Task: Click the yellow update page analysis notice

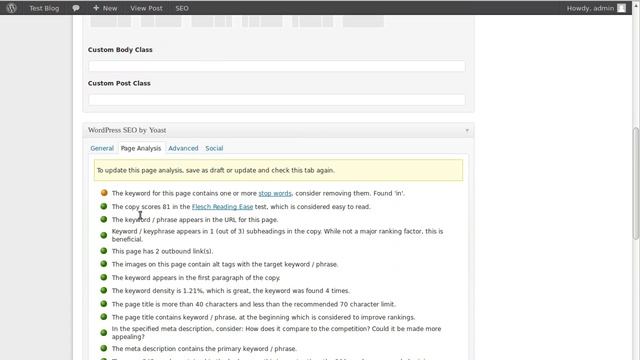Action: coord(278,170)
